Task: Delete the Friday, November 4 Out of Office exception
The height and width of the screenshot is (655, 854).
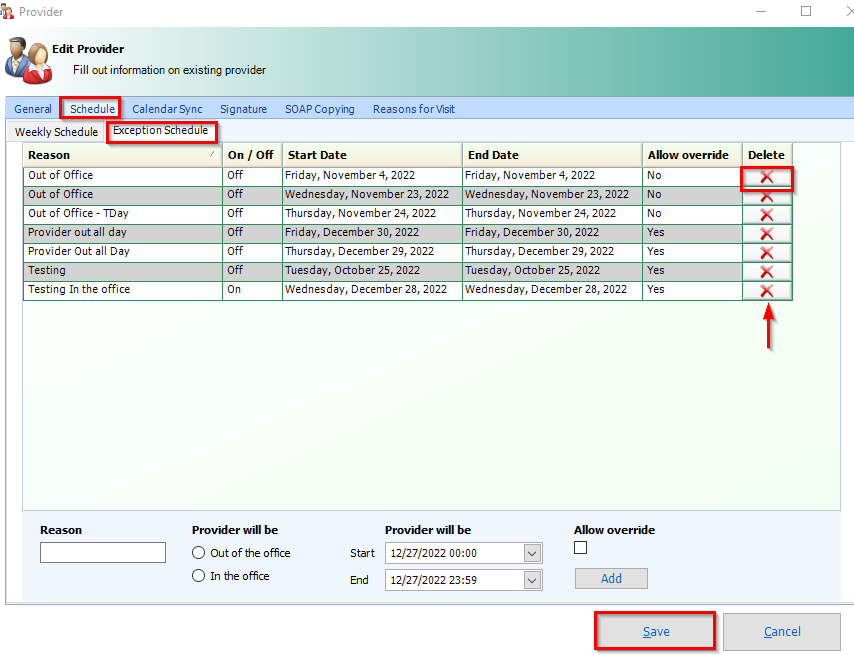Action: (767, 177)
